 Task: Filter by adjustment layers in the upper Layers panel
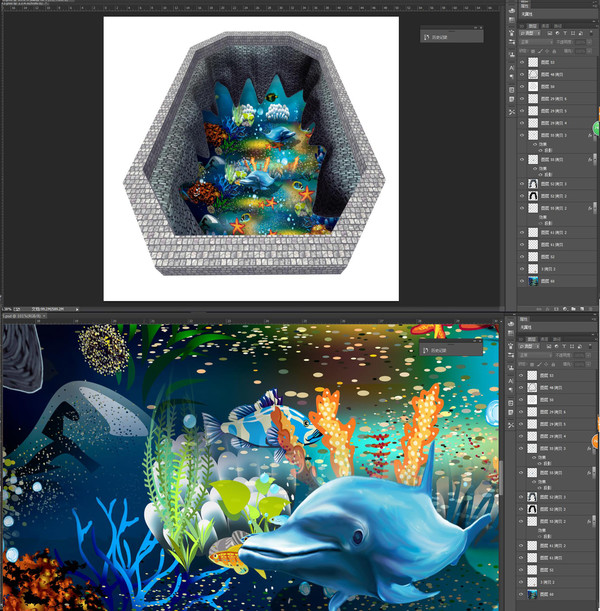[558, 33]
